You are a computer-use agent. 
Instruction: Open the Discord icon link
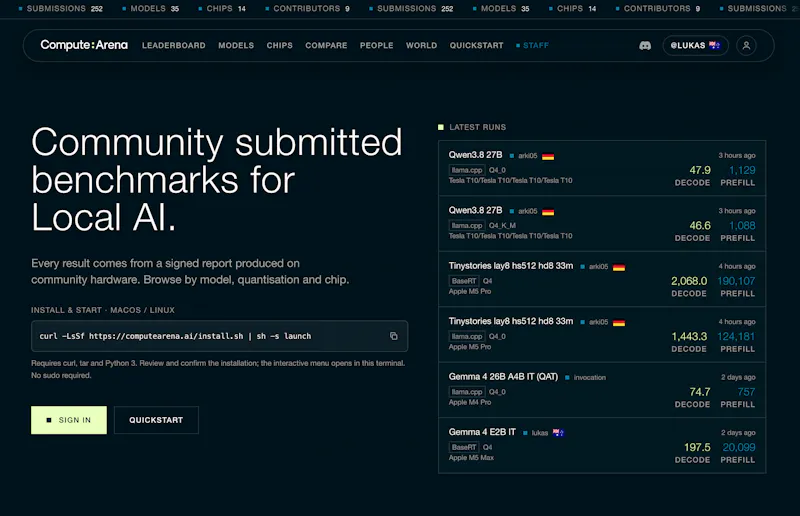pyautogui.click(x=645, y=45)
